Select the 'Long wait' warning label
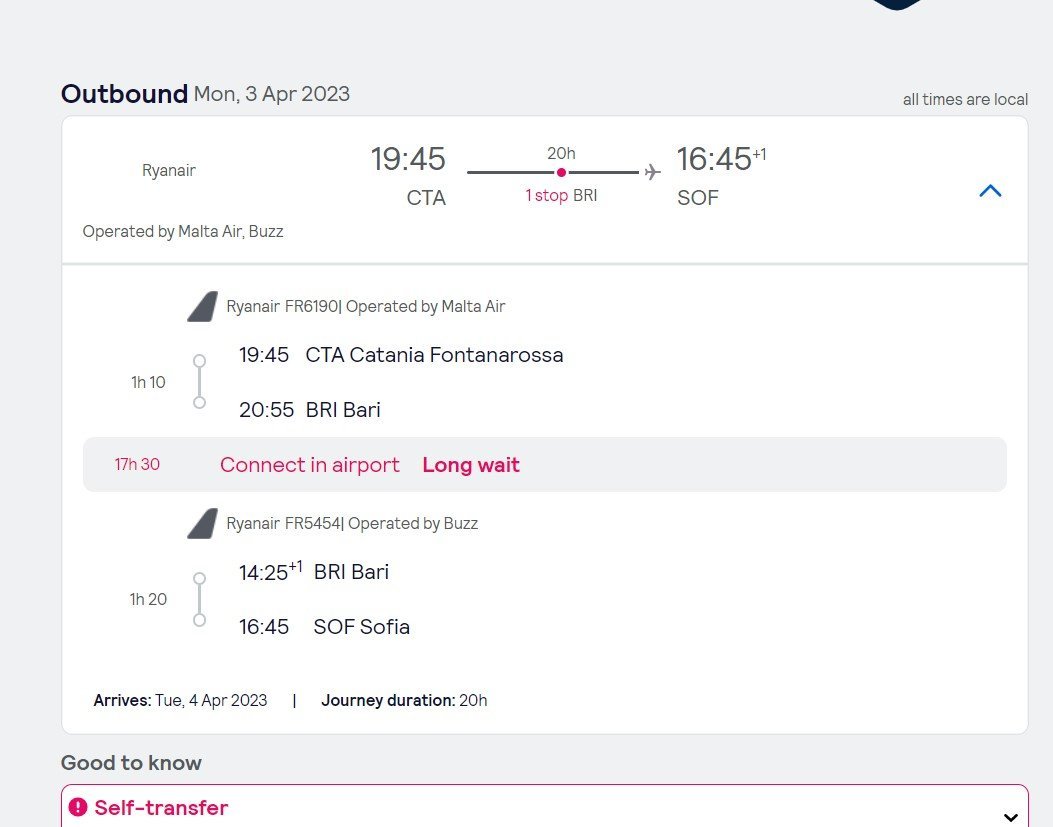 tap(471, 465)
